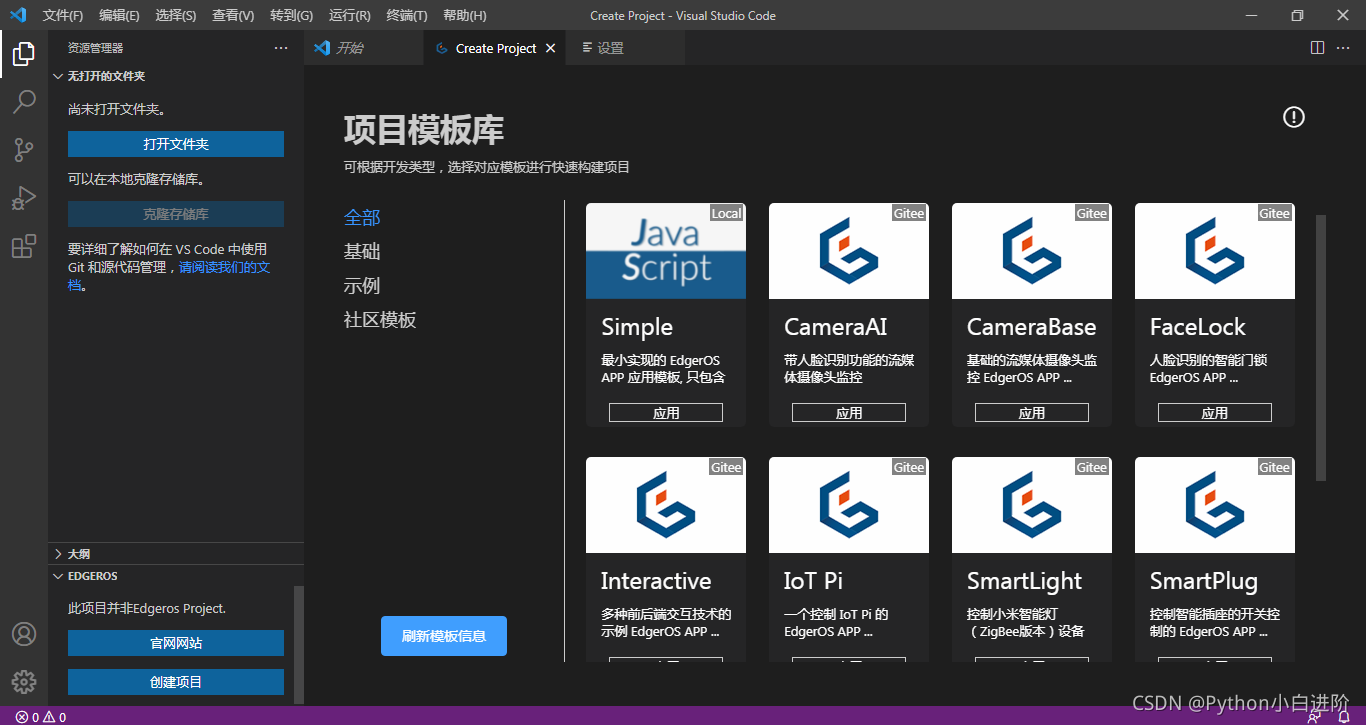Click the SmartPlug card title
Screen dimensions: 1366x725
(1204, 581)
